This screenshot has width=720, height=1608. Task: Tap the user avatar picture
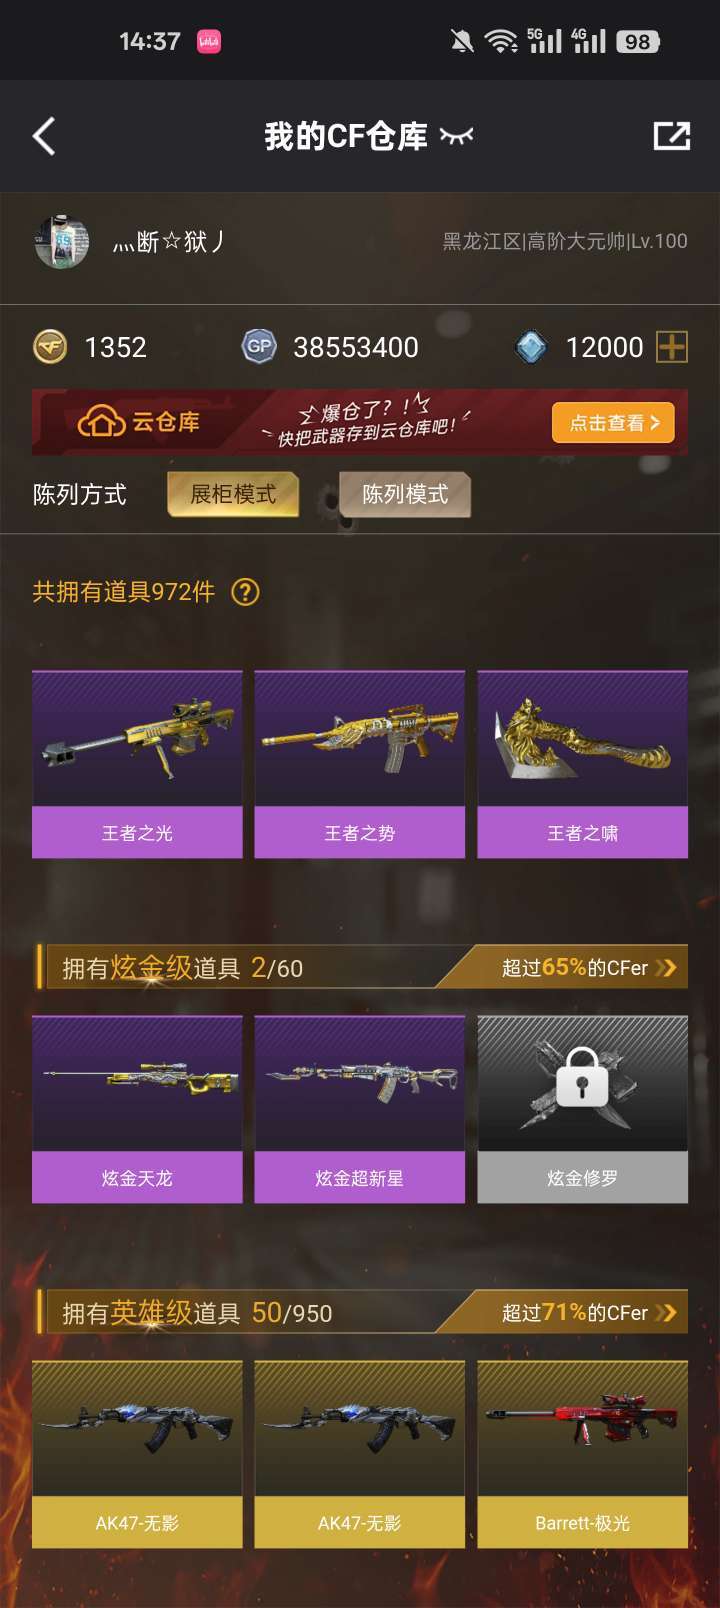coord(62,241)
